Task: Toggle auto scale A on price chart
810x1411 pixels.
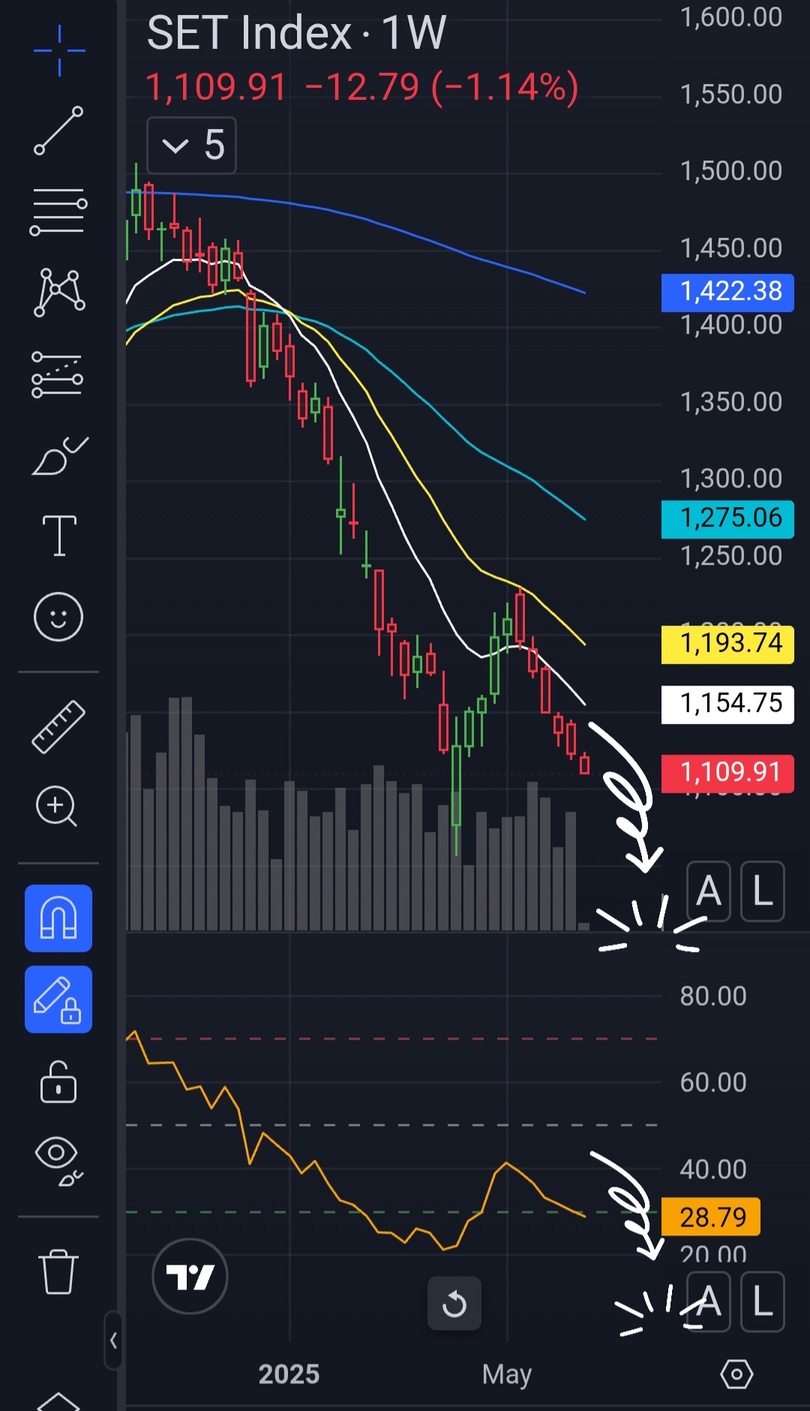Action: coord(708,890)
